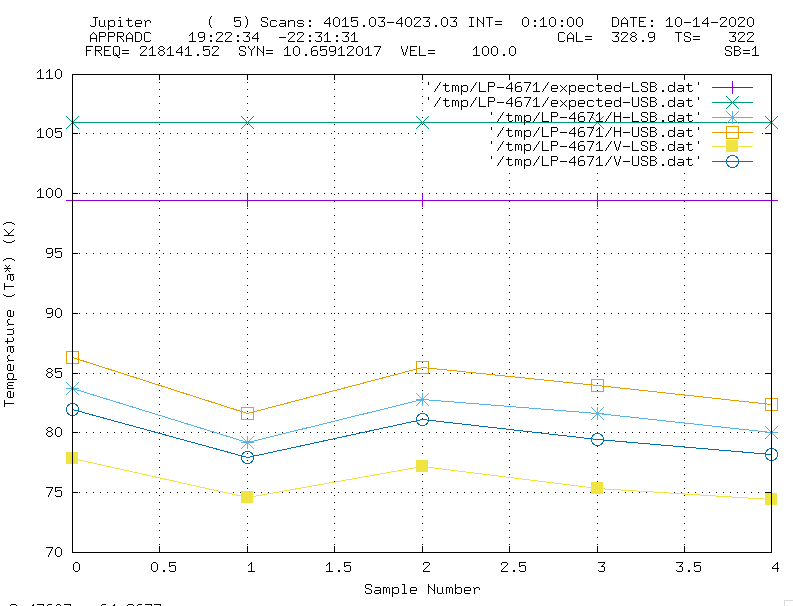Click the V-USB blue circle at sample 1
The height and width of the screenshot is (606, 793).
[x=247, y=457]
